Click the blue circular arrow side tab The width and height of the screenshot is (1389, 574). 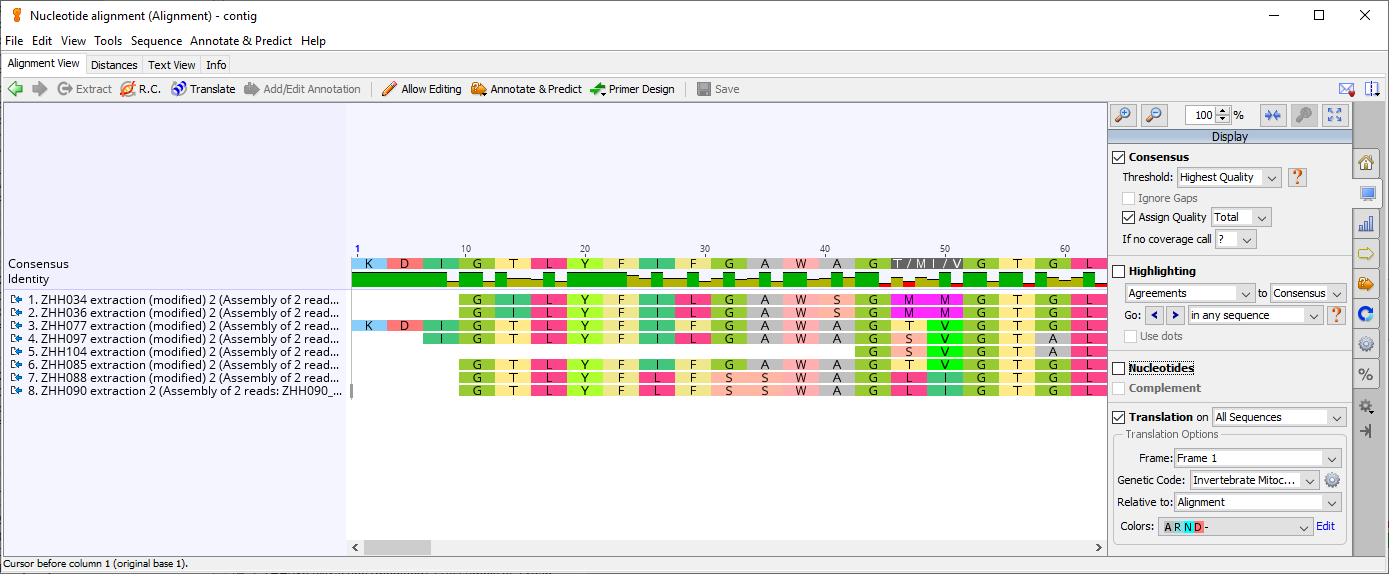[1366, 314]
